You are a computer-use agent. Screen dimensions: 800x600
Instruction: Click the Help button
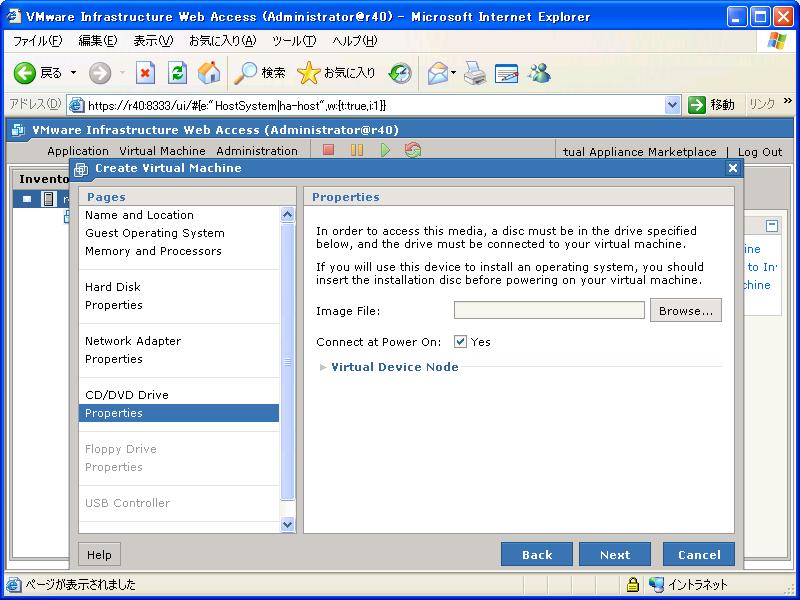99,555
